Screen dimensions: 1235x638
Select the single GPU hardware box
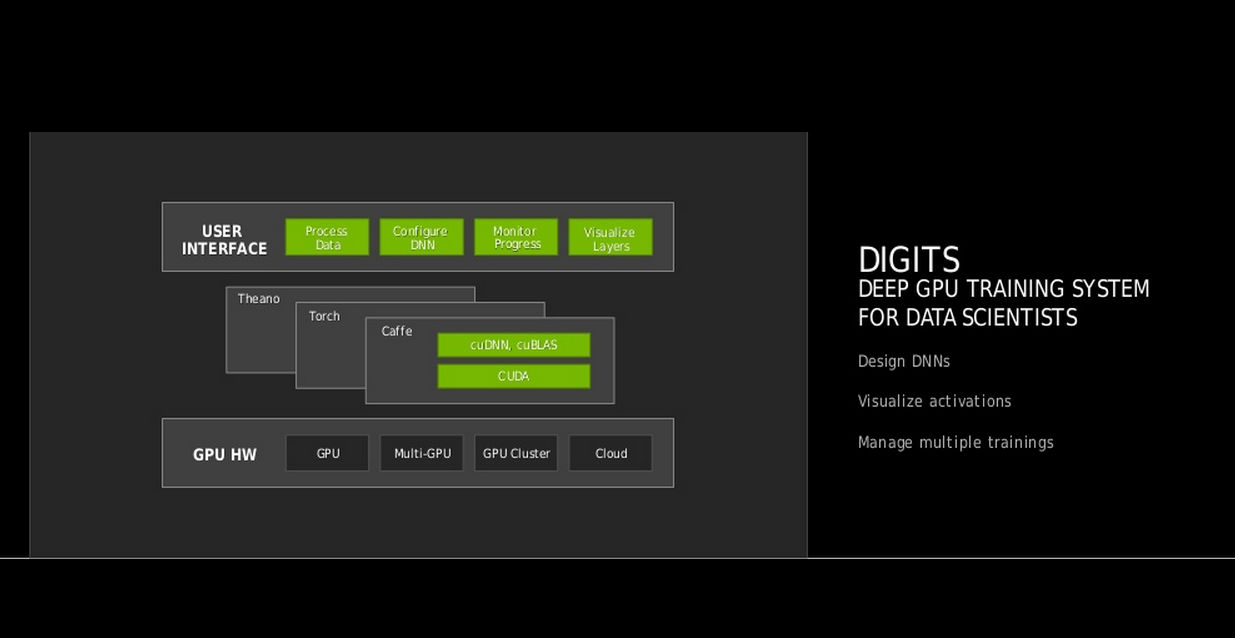pyautogui.click(x=327, y=453)
